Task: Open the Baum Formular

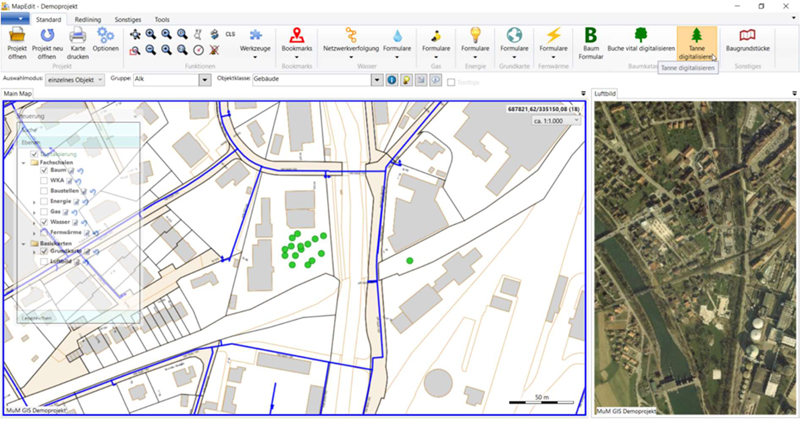Action: [591, 36]
